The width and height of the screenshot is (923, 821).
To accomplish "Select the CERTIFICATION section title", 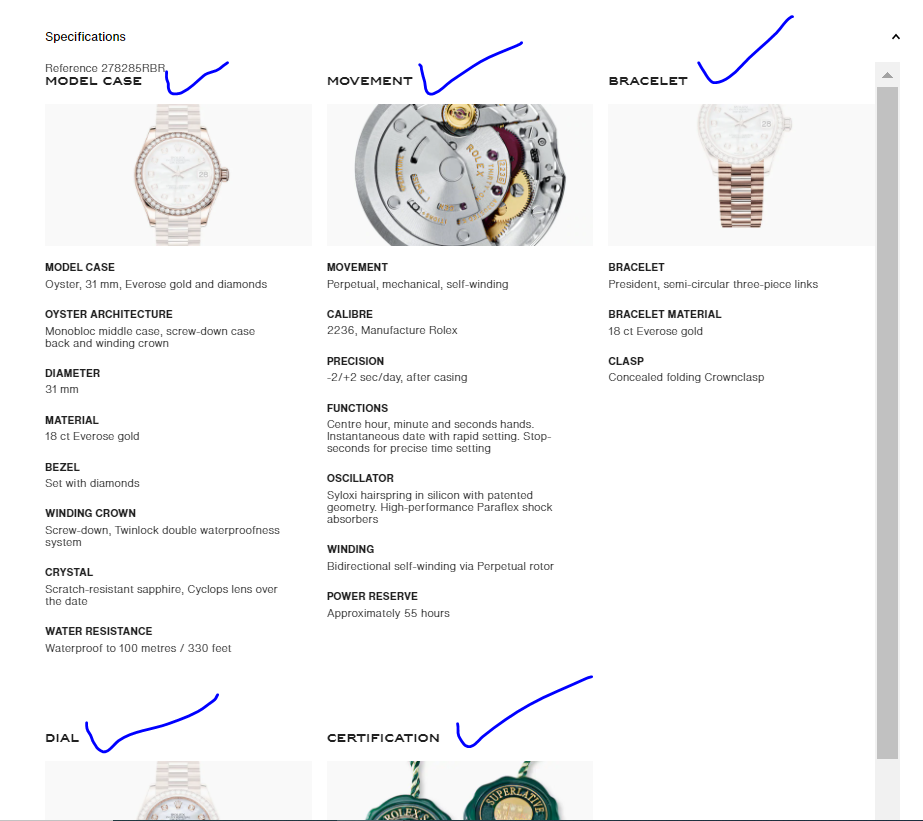I will [383, 738].
